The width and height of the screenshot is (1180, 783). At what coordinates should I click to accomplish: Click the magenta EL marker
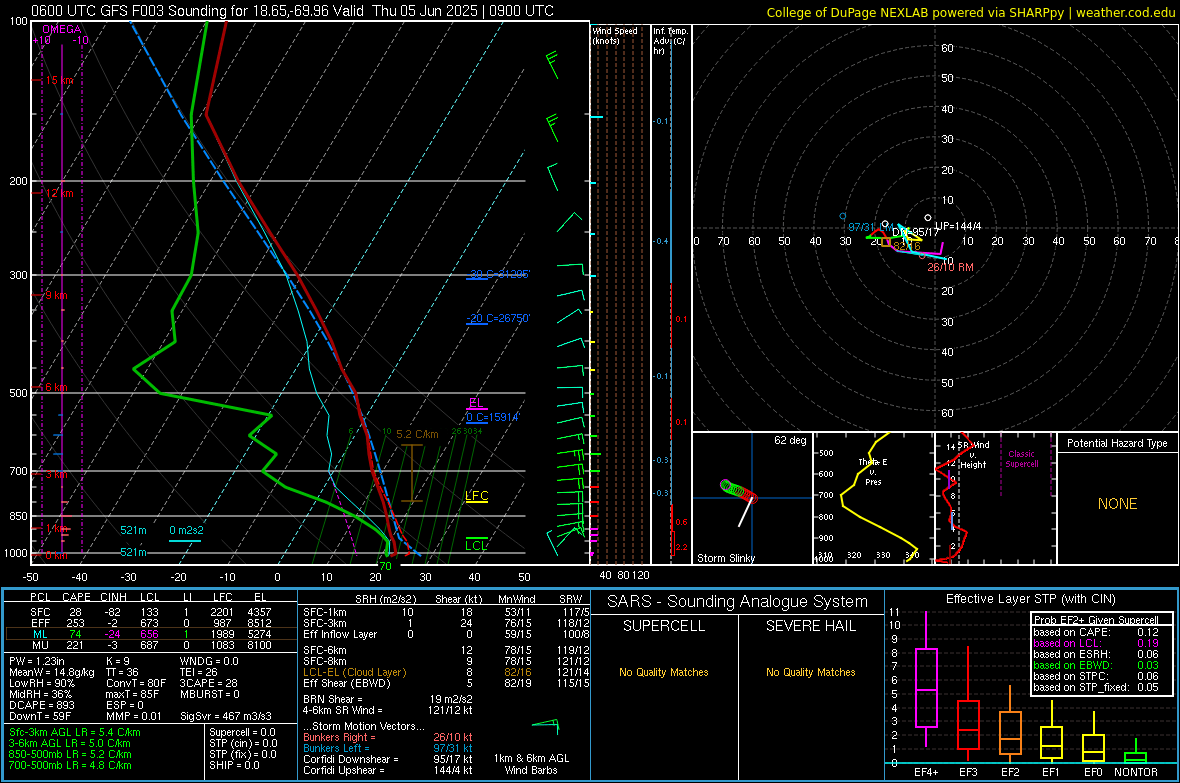pos(476,403)
